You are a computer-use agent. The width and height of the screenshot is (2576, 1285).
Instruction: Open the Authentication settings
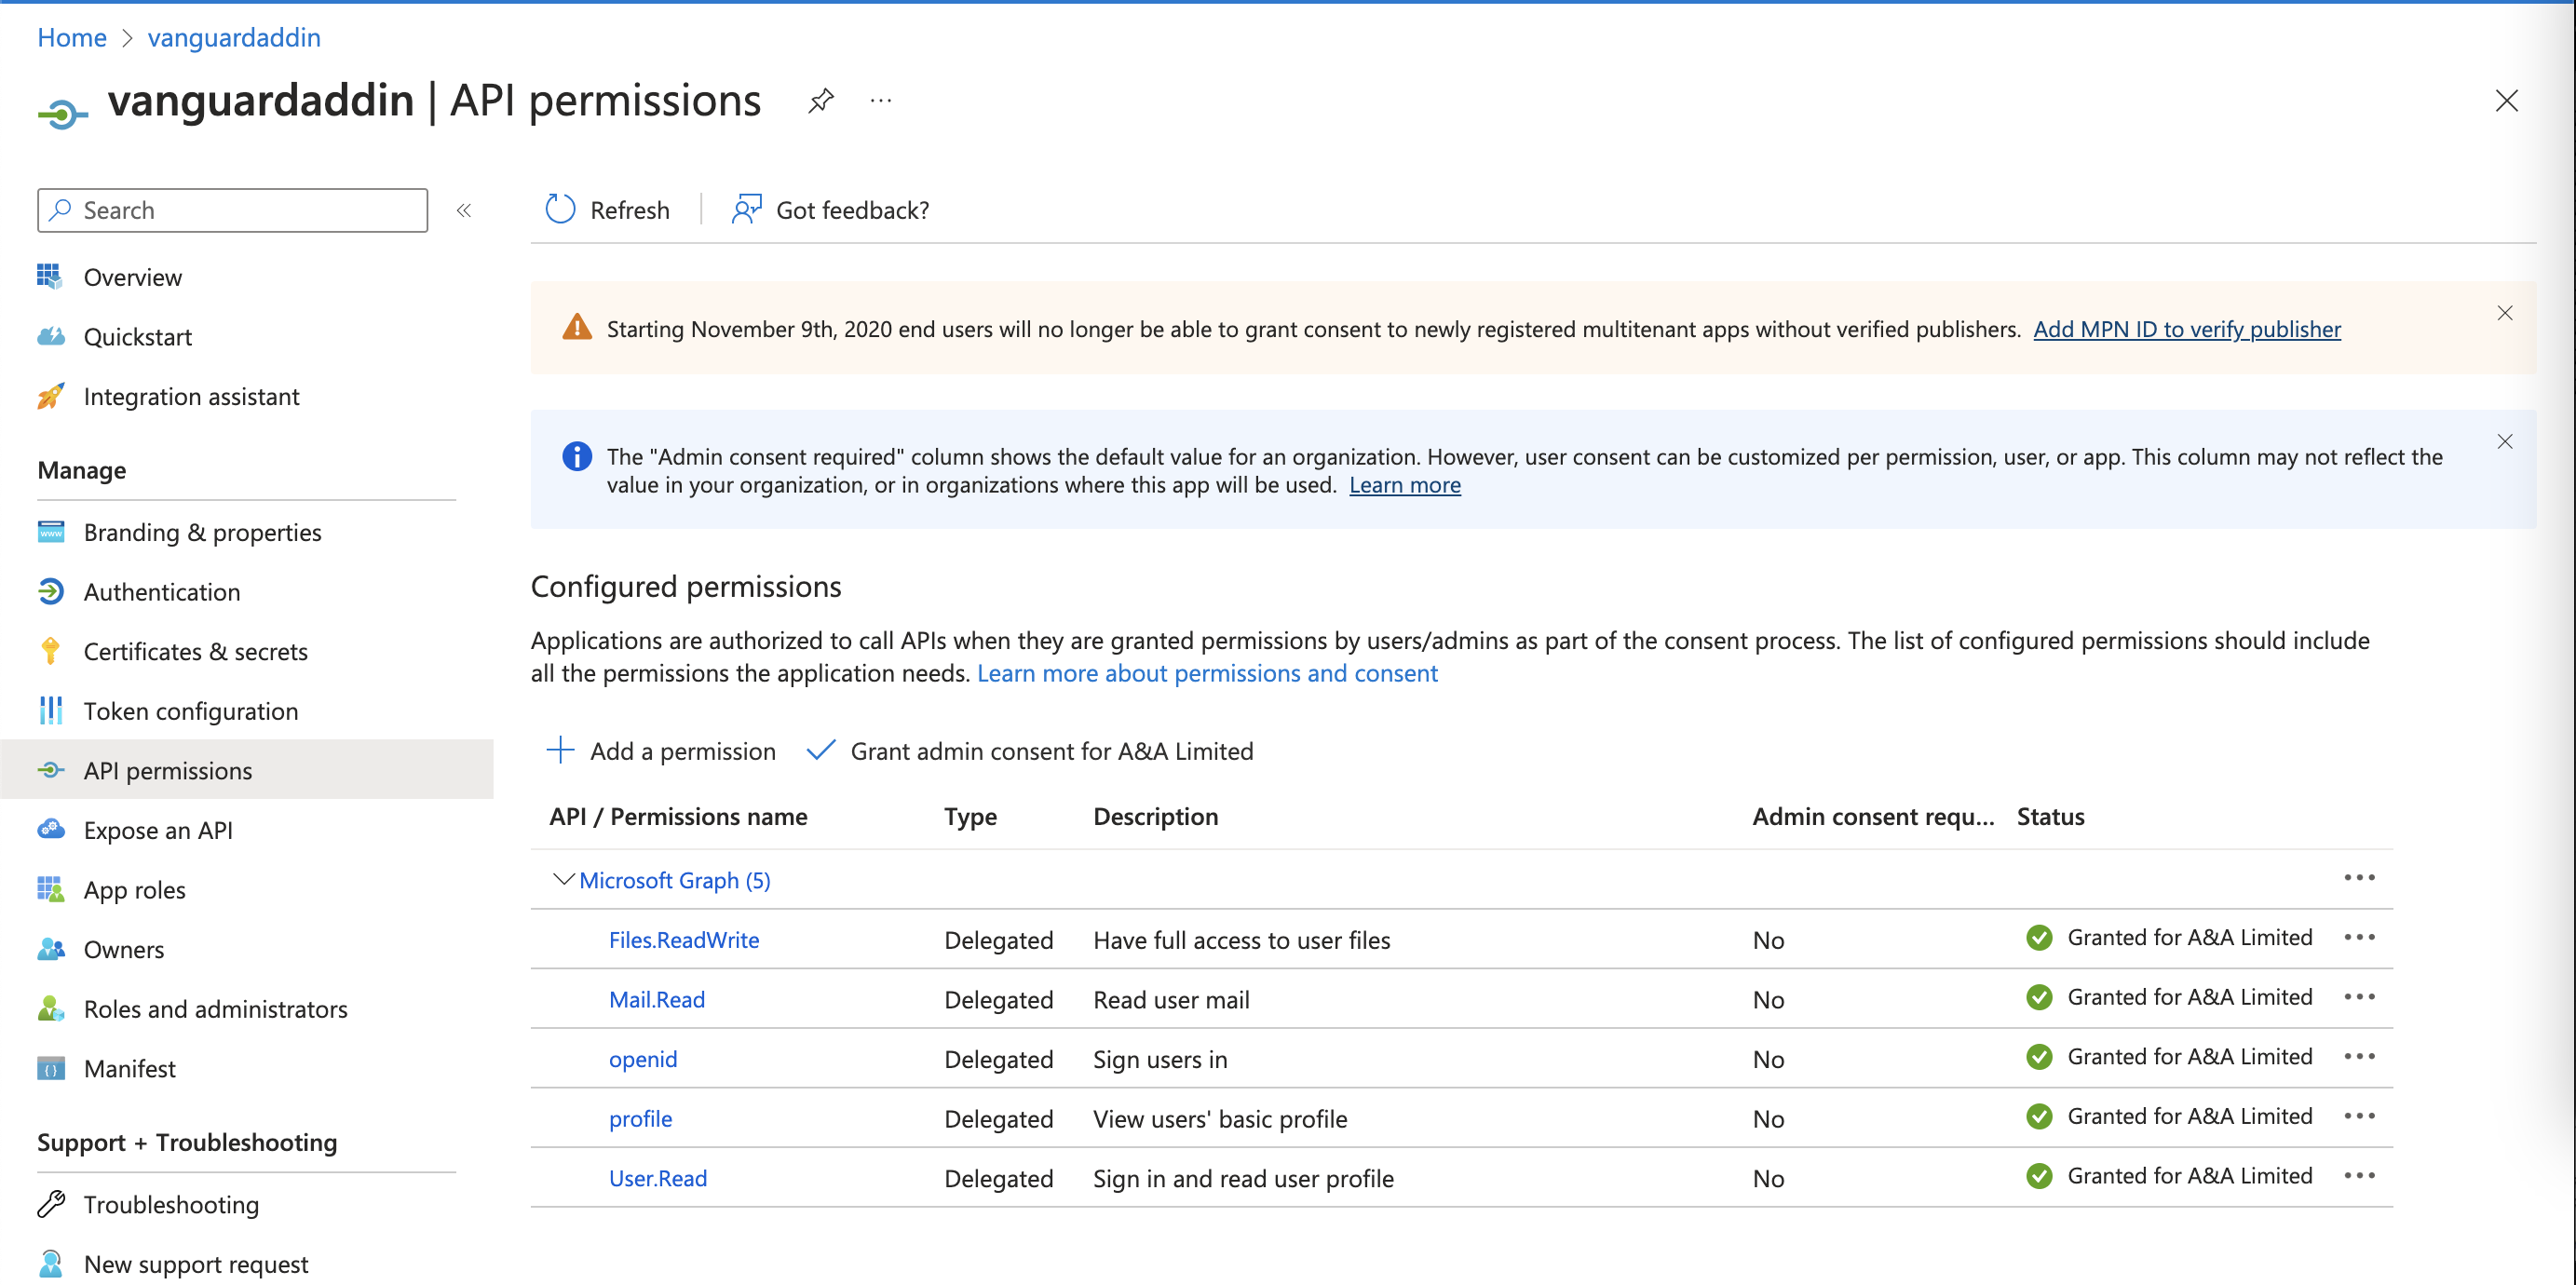(x=161, y=591)
